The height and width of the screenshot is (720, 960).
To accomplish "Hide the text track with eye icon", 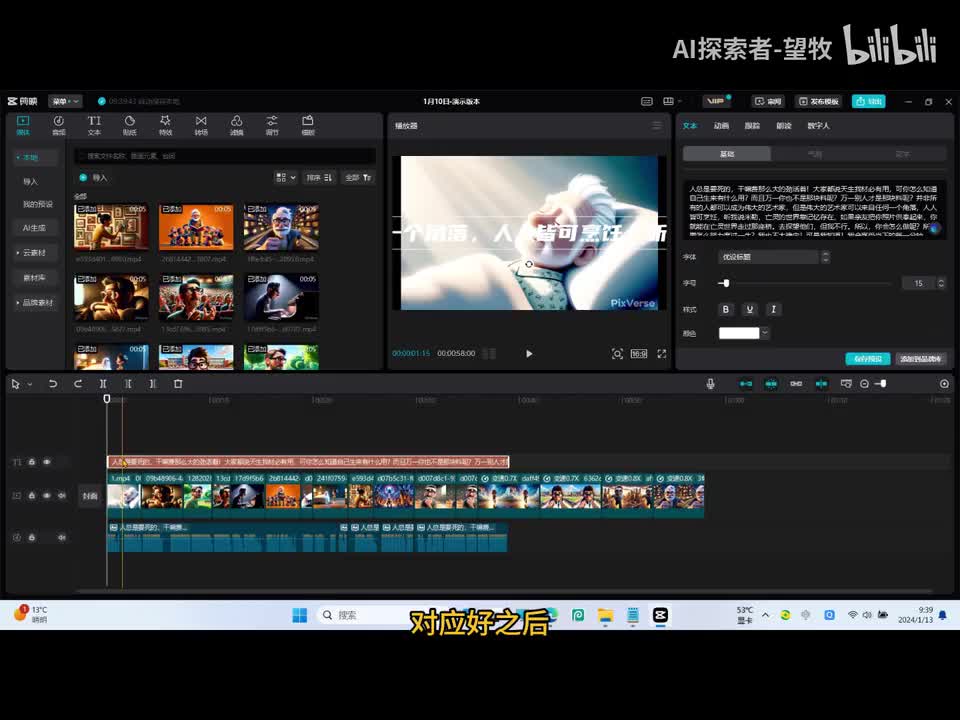I will click(x=46, y=462).
